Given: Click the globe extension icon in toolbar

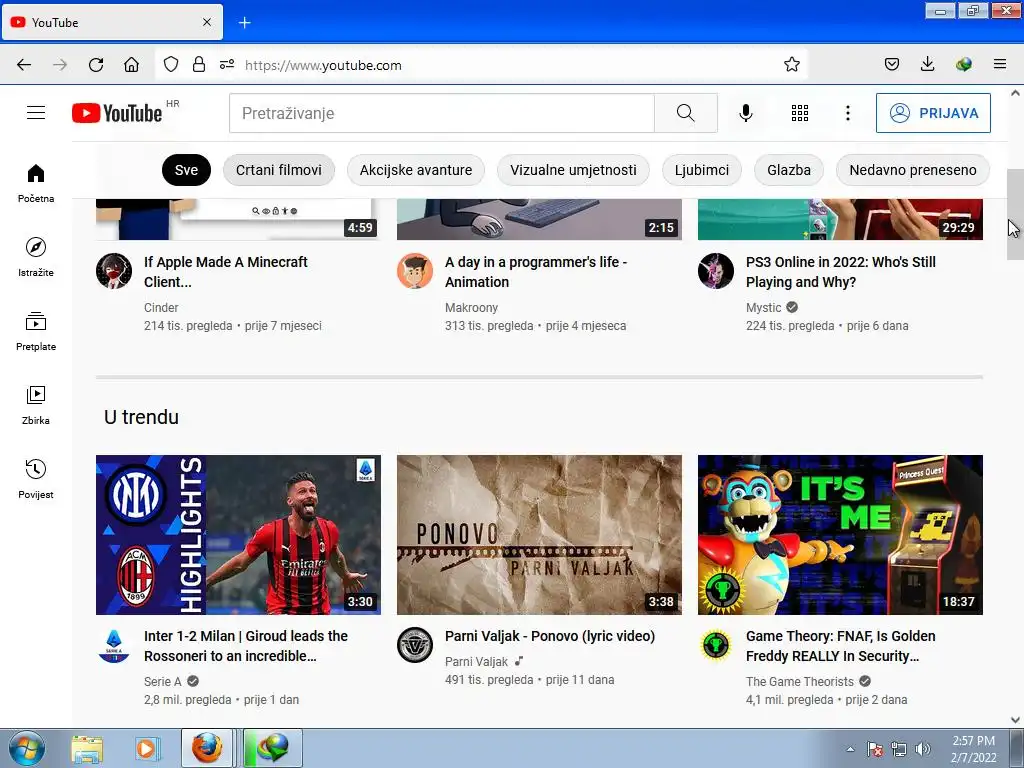Looking at the screenshot, I should [x=964, y=64].
